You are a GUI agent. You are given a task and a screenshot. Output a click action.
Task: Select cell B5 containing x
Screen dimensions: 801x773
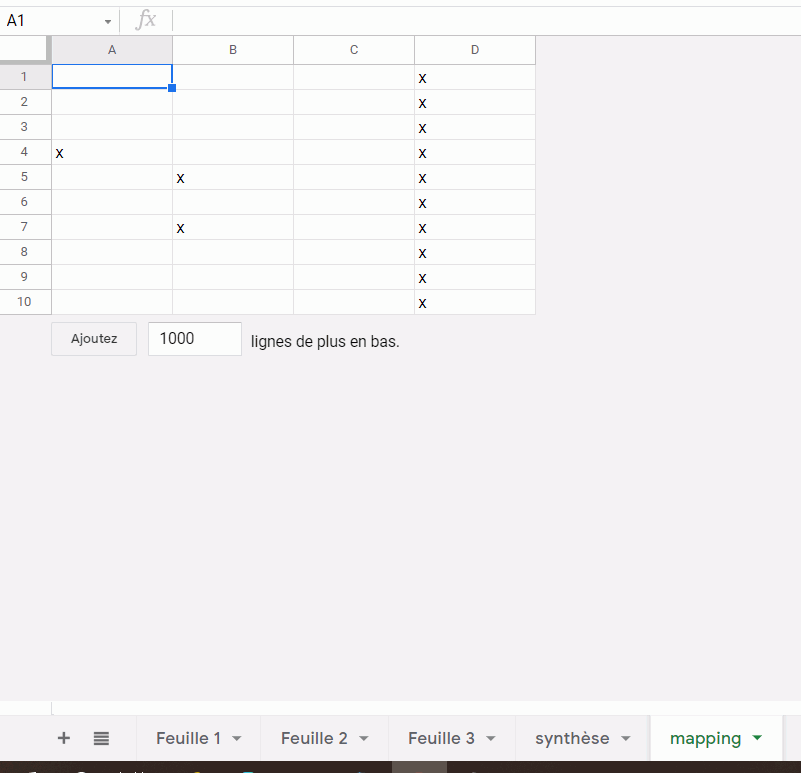click(x=233, y=178)
